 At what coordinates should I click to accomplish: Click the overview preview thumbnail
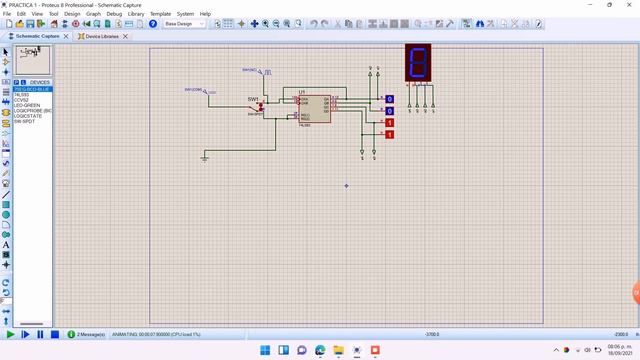[33, 60]
